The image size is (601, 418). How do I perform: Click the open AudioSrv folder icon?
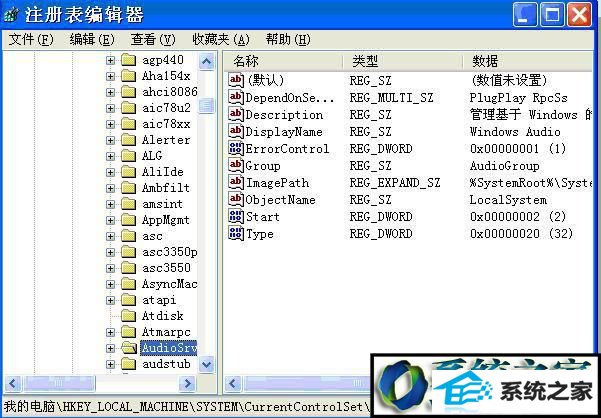129,348
